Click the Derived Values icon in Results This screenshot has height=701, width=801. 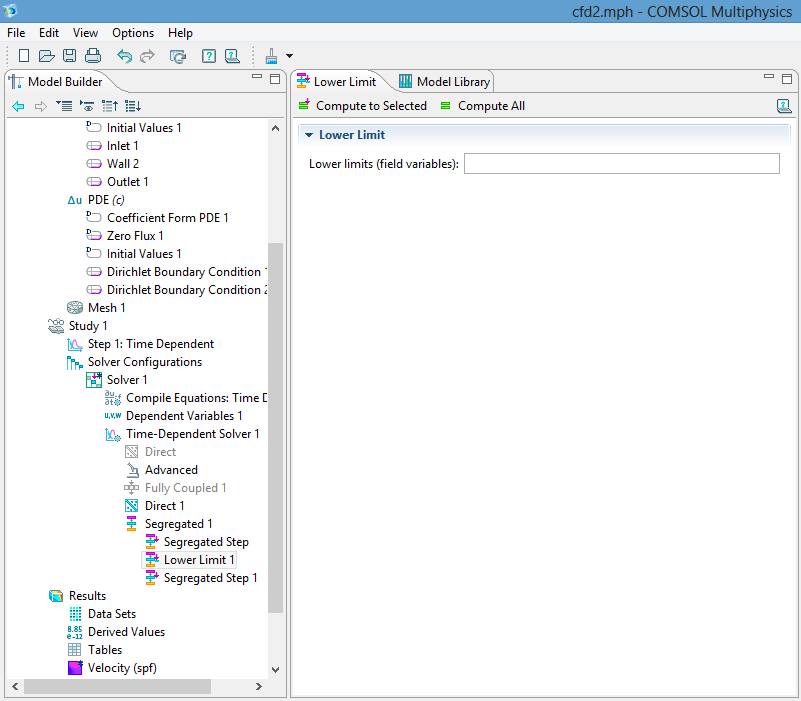point(75,632)
